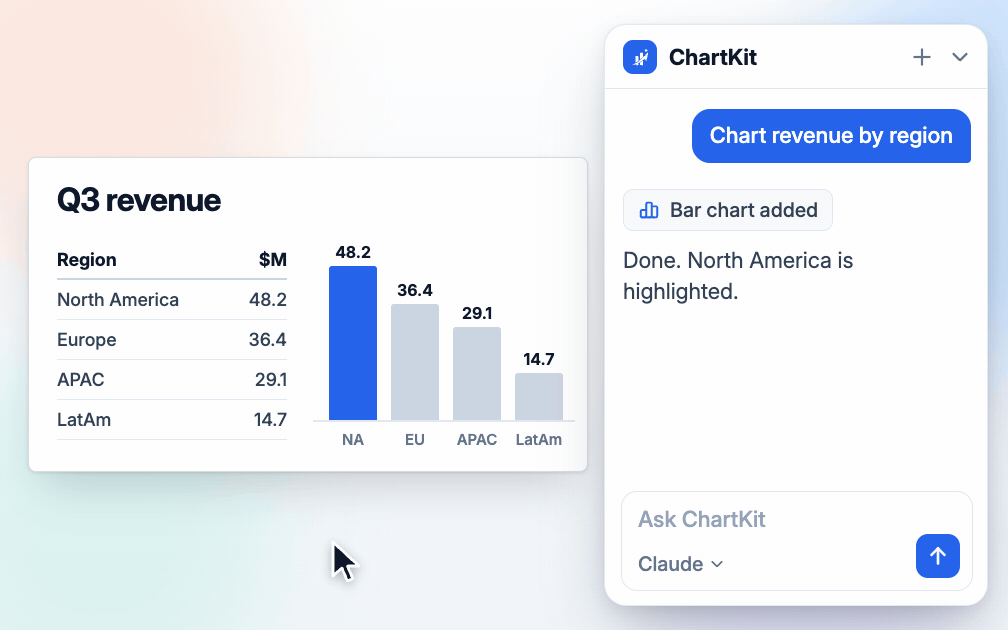The height and width of the screenshot is (630, 1008).
Task: Click the APAC axis label under chart
Action: click(x=477, y=440)
